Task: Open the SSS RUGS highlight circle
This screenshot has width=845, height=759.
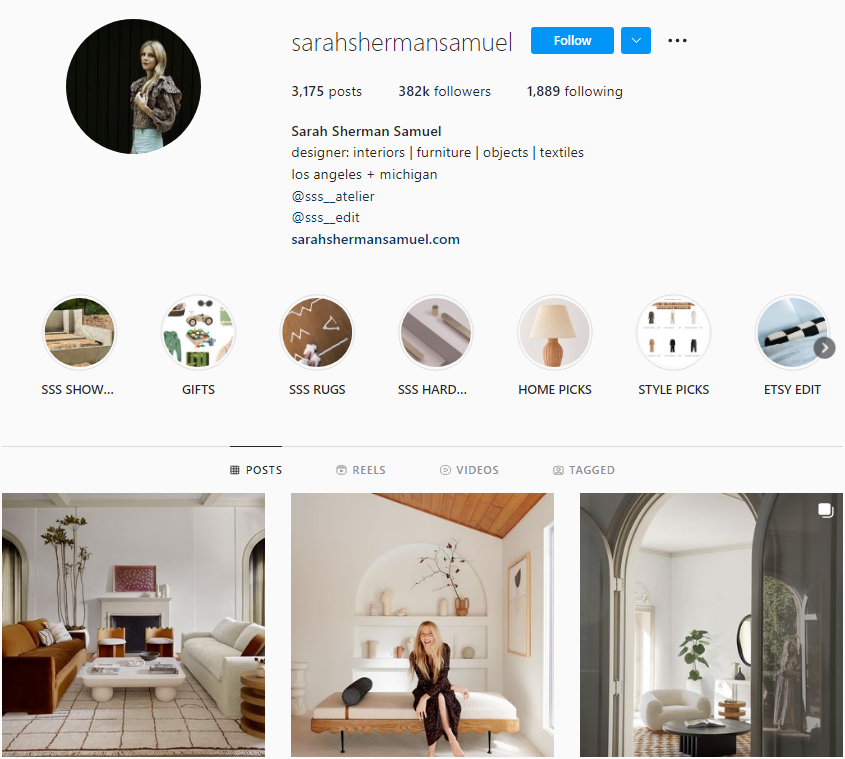Action: 317,332
